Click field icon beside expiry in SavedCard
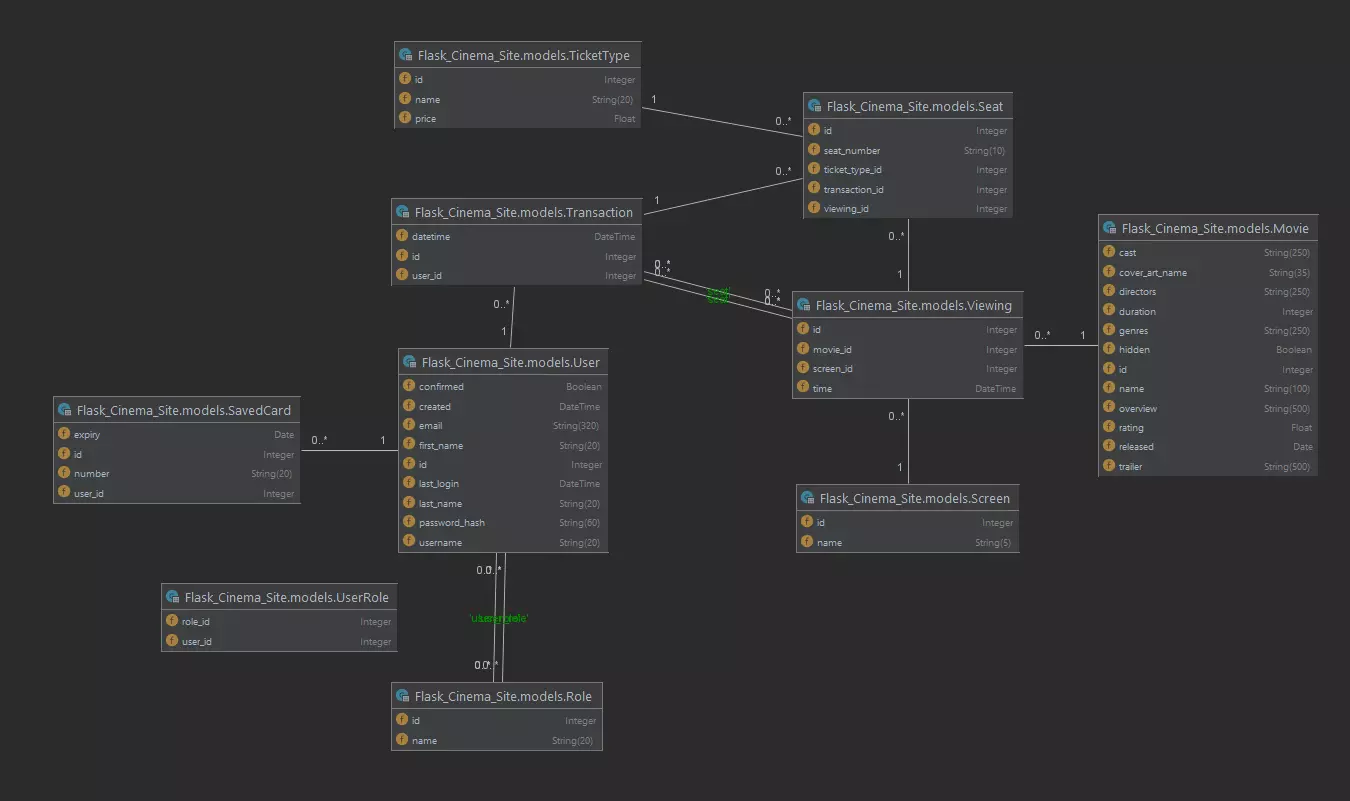The image size is (1350, 801). coord(64,434)
